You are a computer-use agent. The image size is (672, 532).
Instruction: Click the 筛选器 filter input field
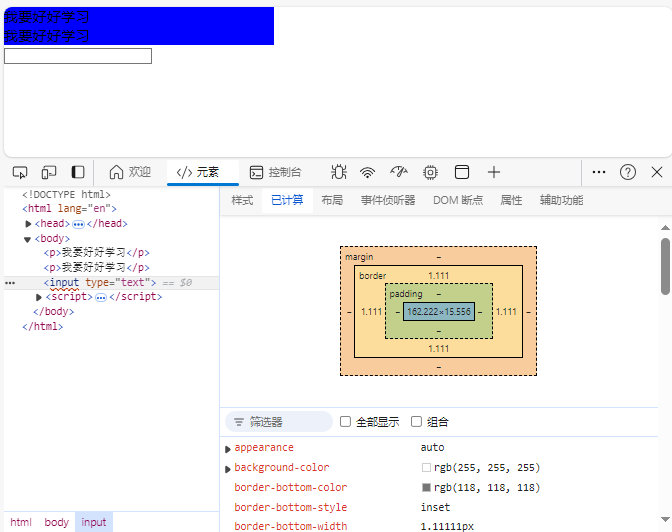point(285,422)
